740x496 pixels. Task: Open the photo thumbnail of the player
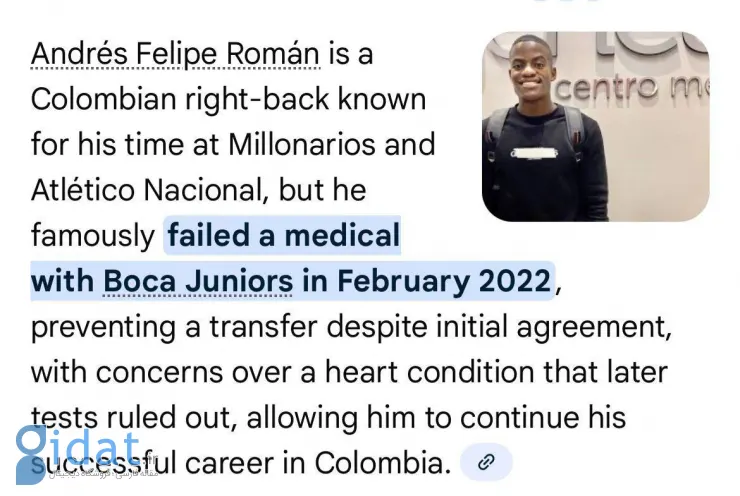pos(595,126)
